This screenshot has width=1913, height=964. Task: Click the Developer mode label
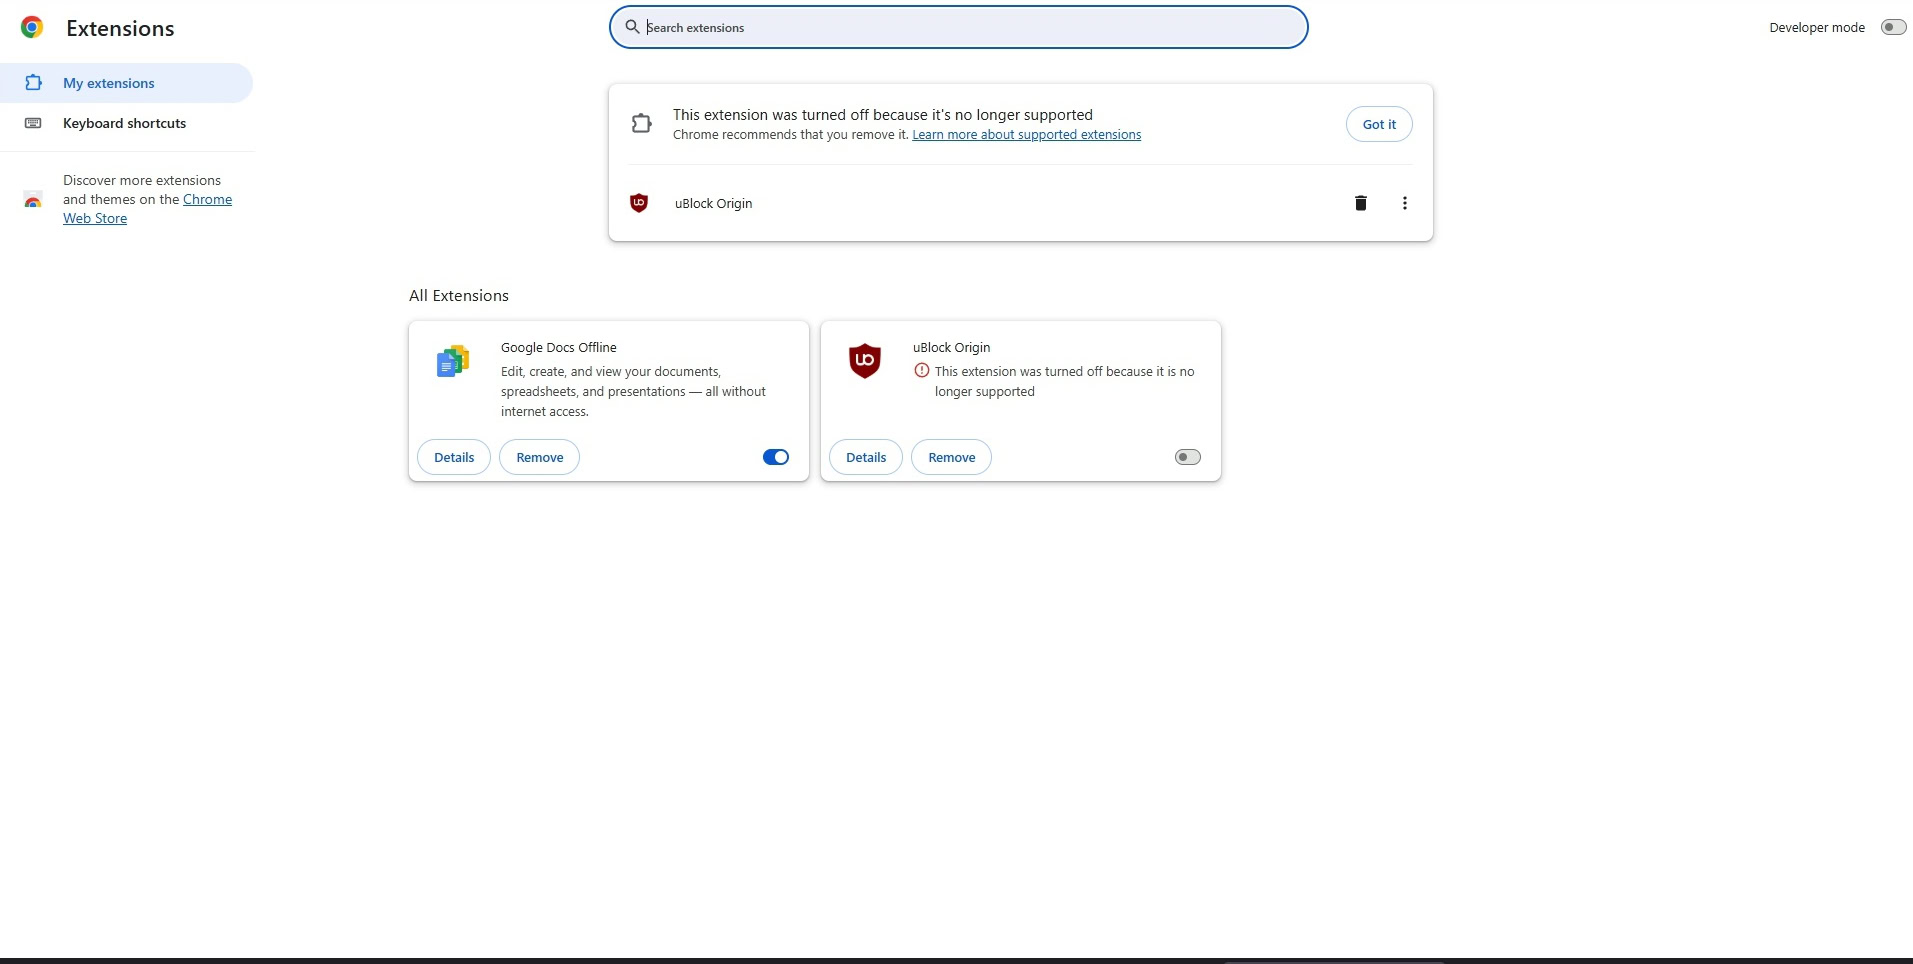(x=1817, y=27)
